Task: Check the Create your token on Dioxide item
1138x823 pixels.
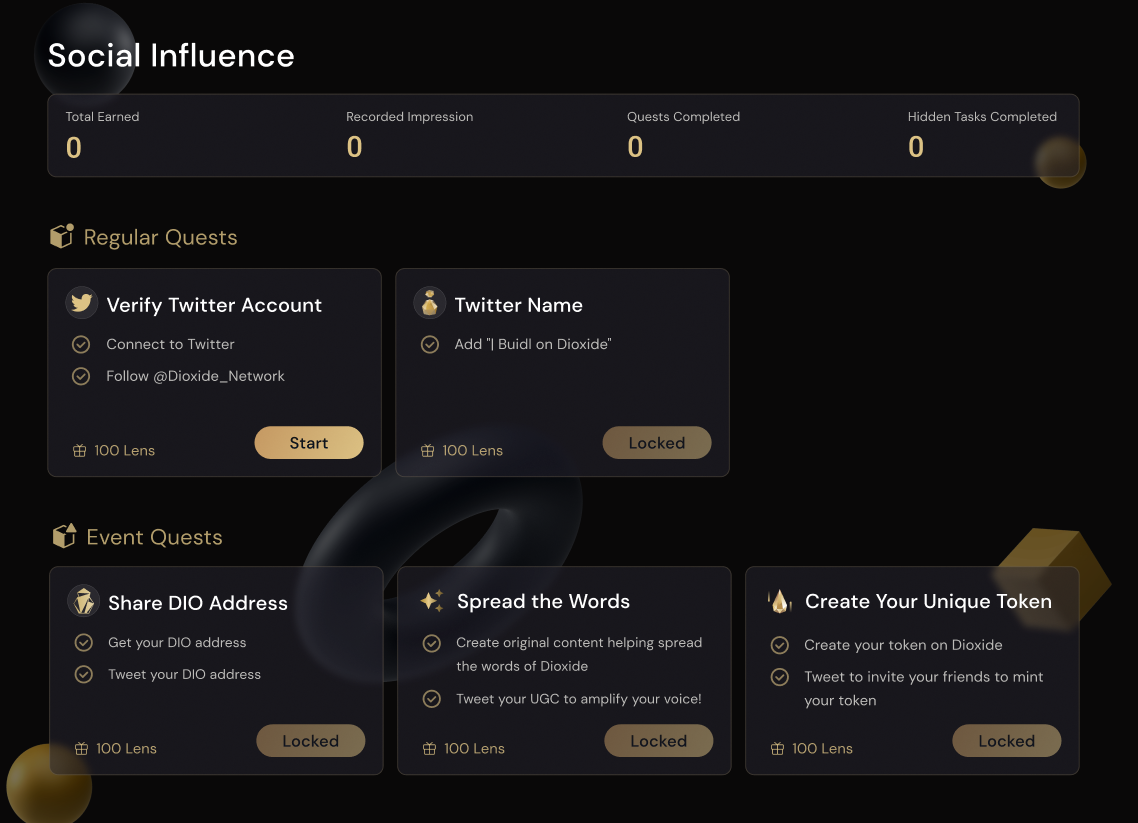Action: coord(779,645)
